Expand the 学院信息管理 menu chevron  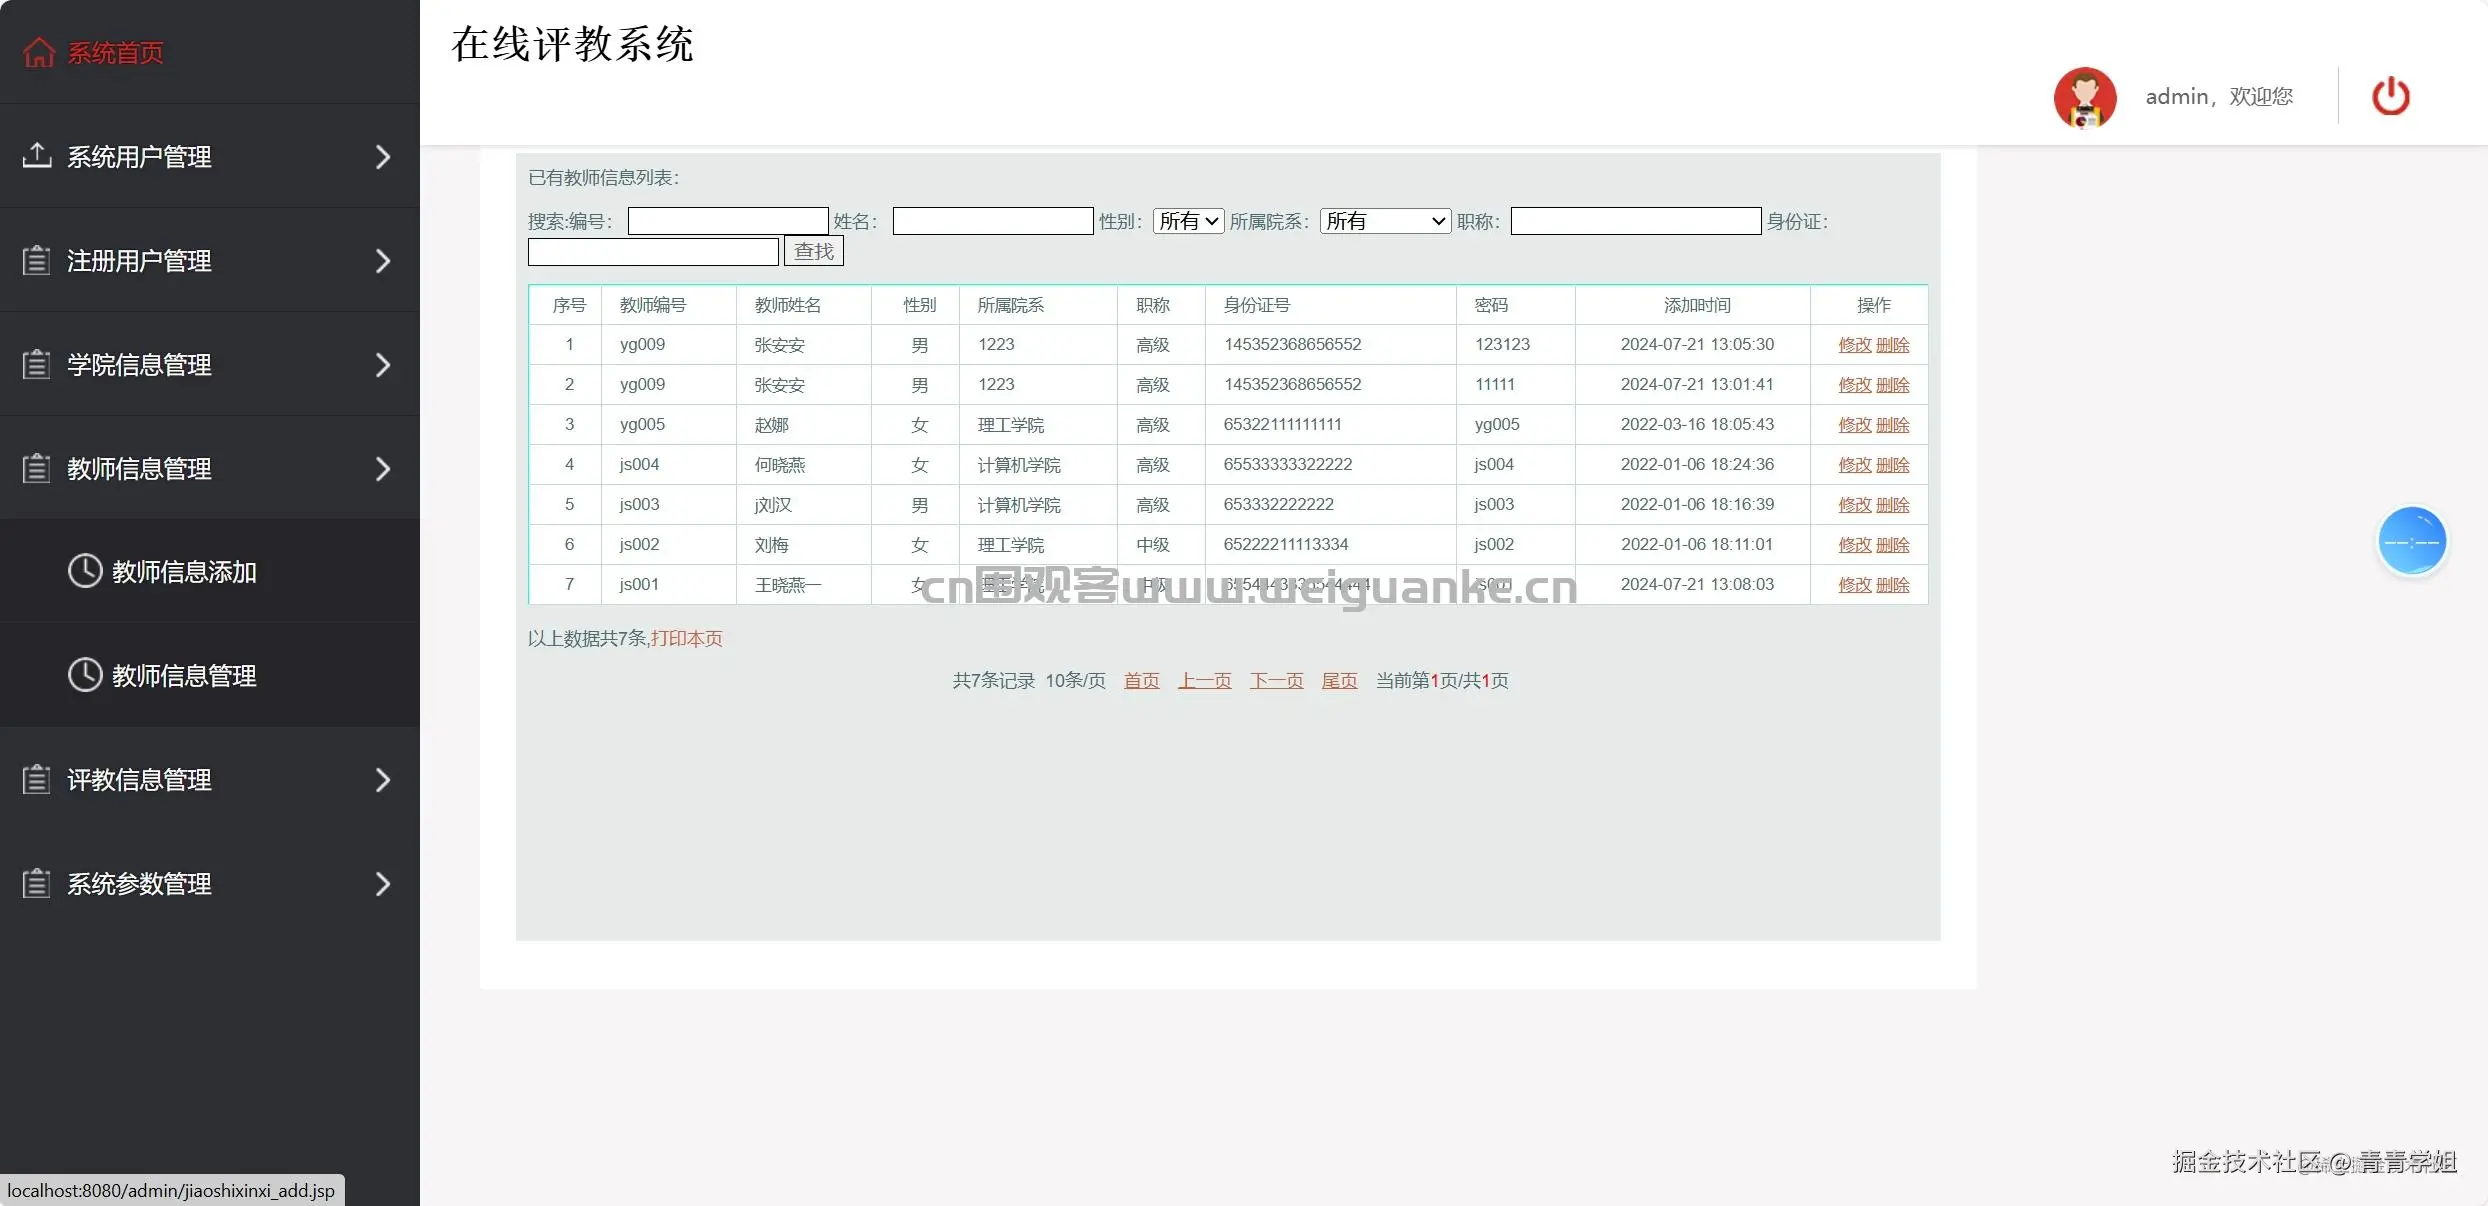382,365
